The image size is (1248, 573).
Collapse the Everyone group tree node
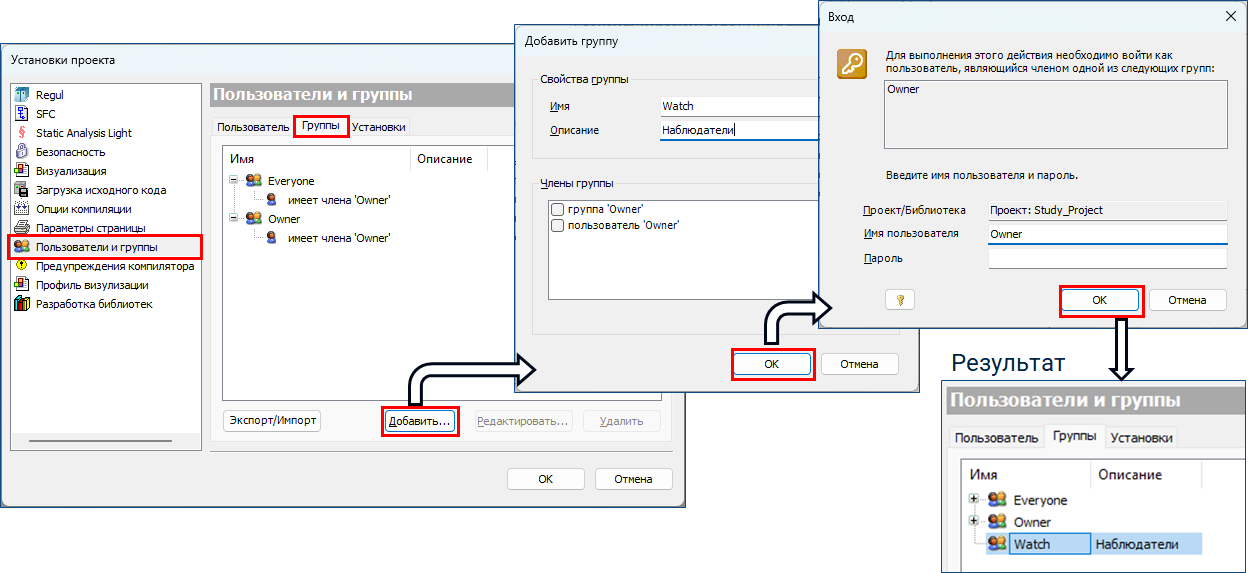[x=234, y=181]
